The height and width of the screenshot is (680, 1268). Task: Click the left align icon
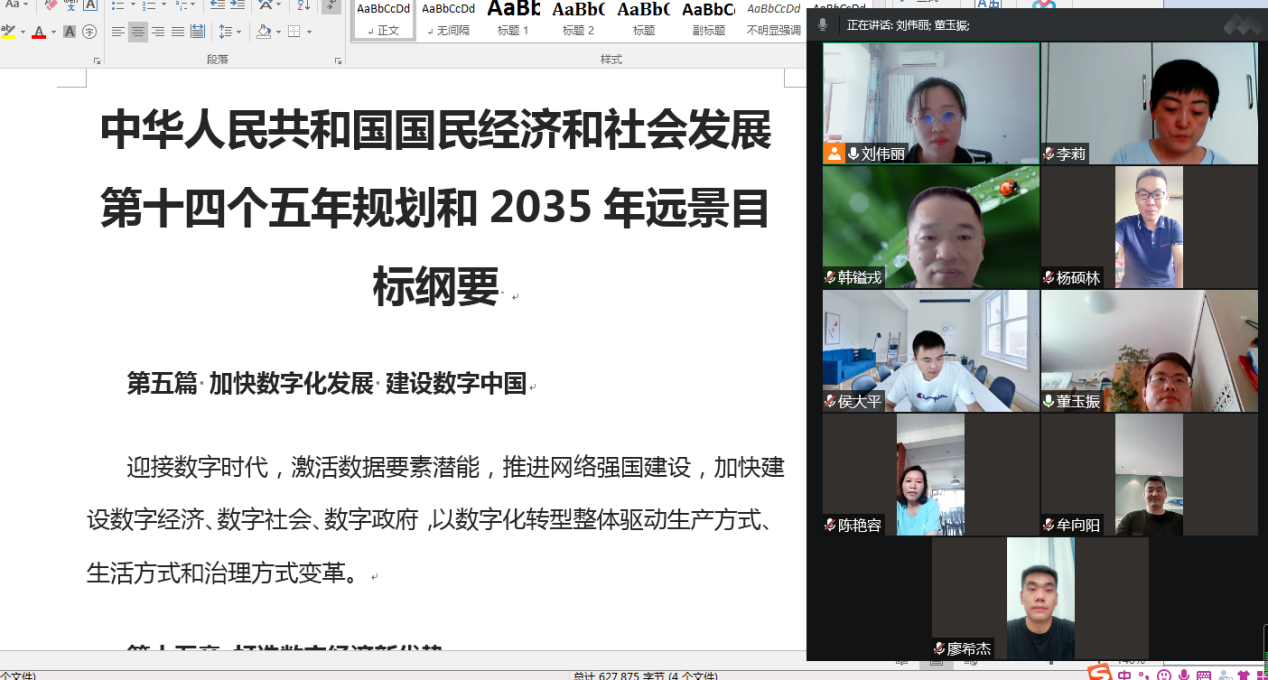(118, 32)
